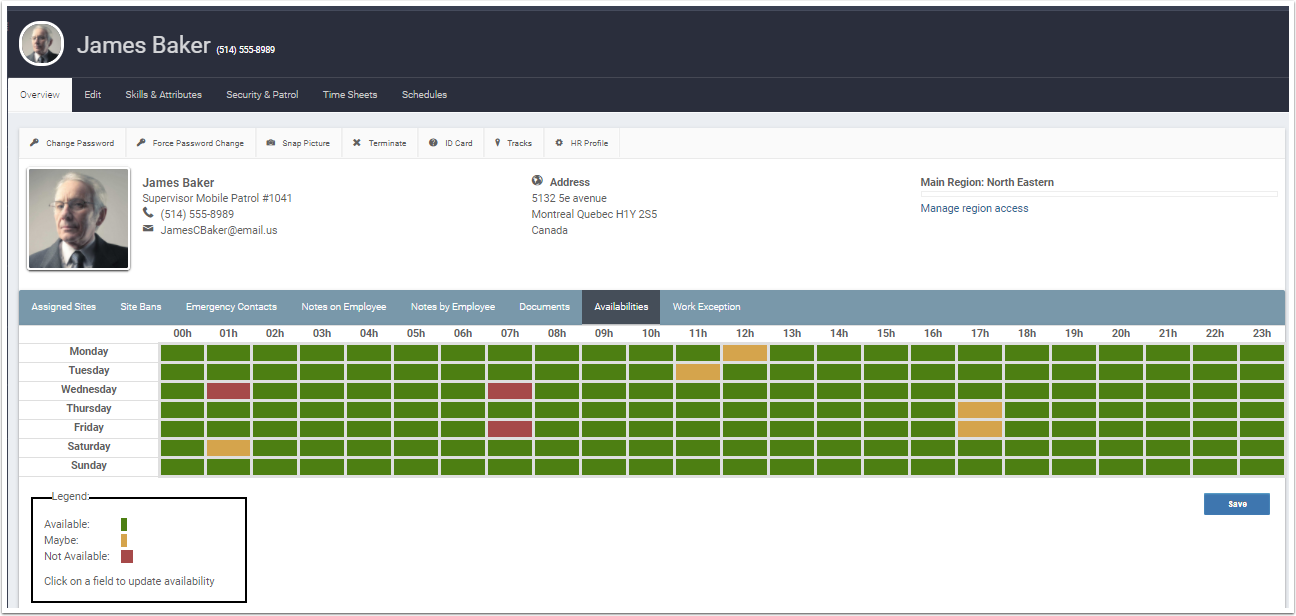Click the Save button

pos(1237,504)
